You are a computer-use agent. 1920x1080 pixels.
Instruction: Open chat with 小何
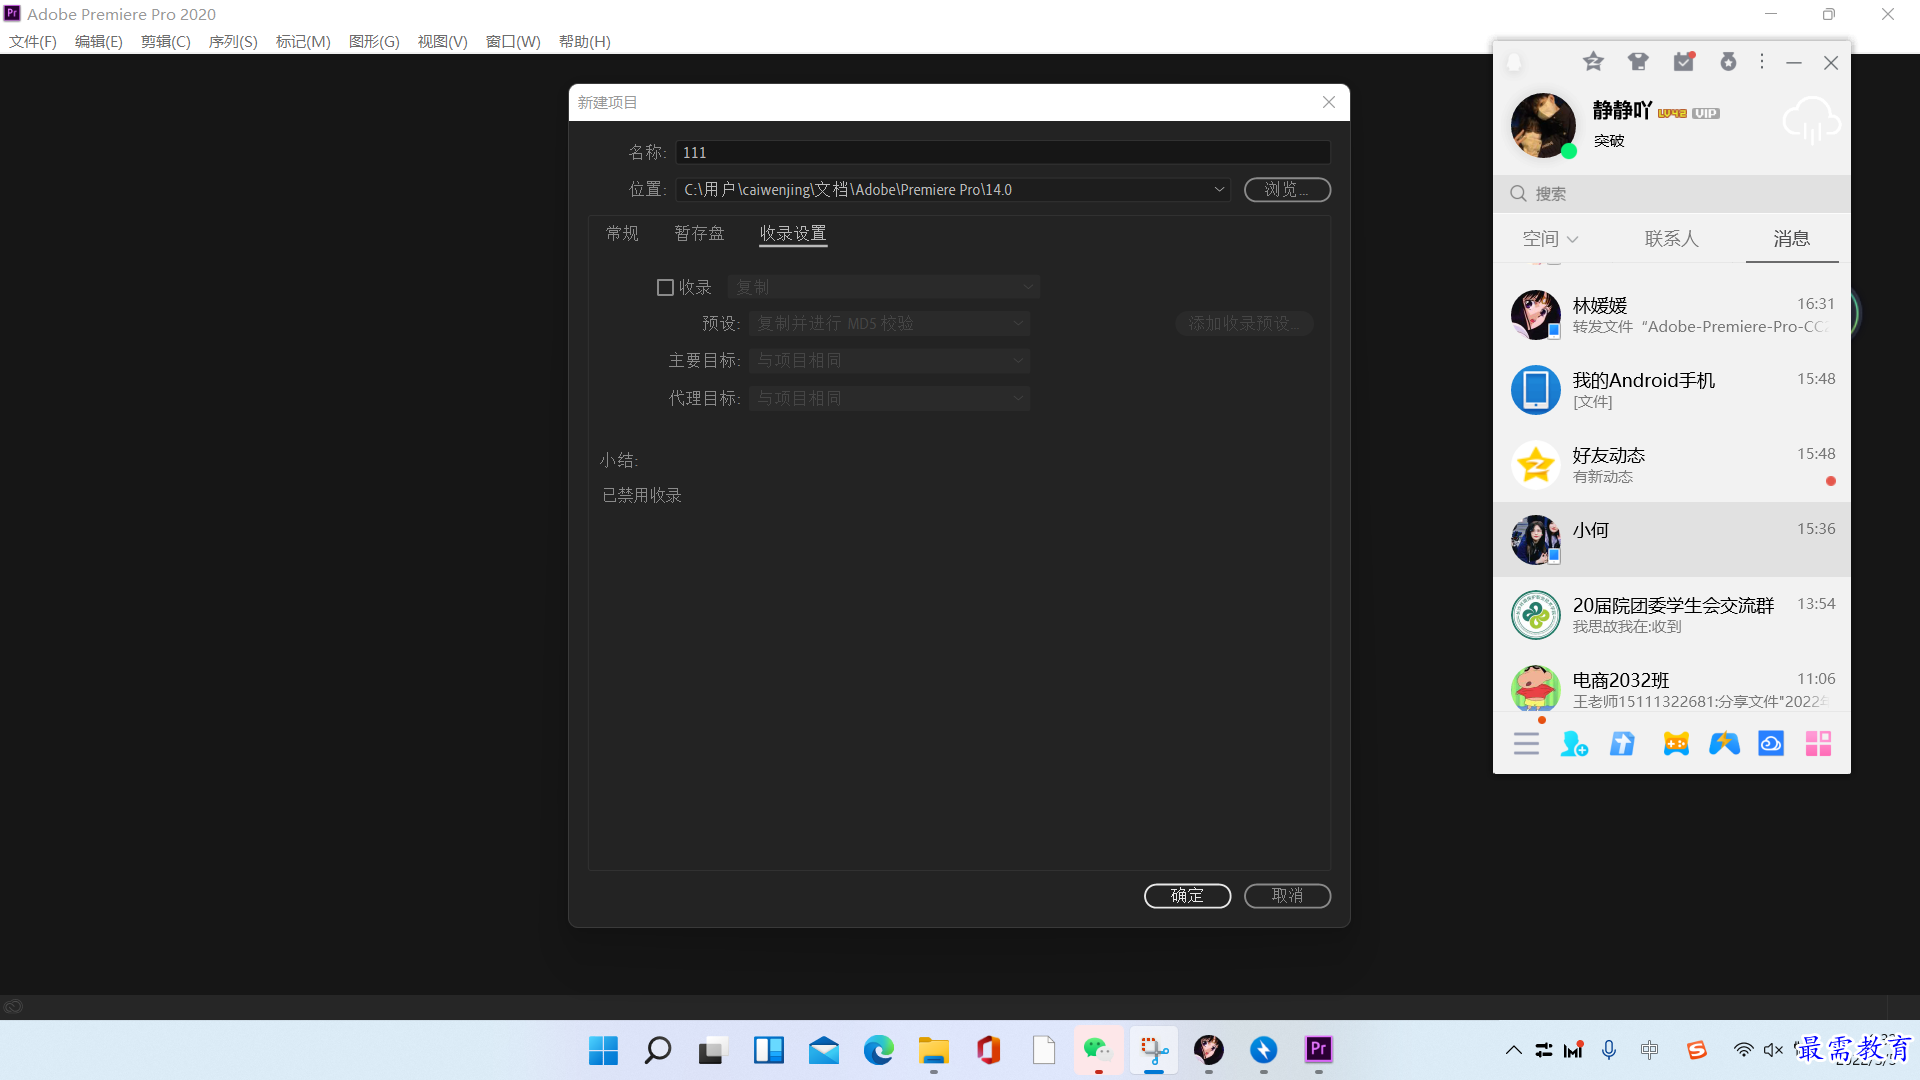[1671, 540]
